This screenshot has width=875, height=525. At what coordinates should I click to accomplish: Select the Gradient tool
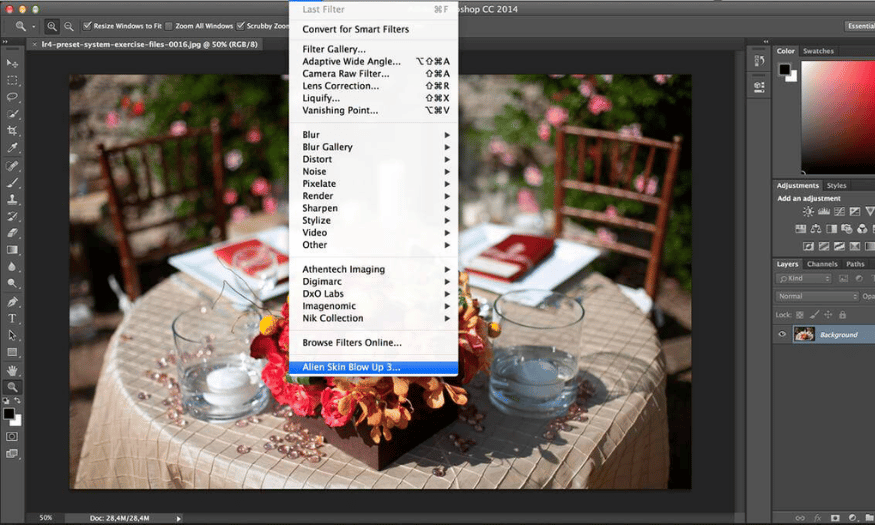(x=12, y=250)
